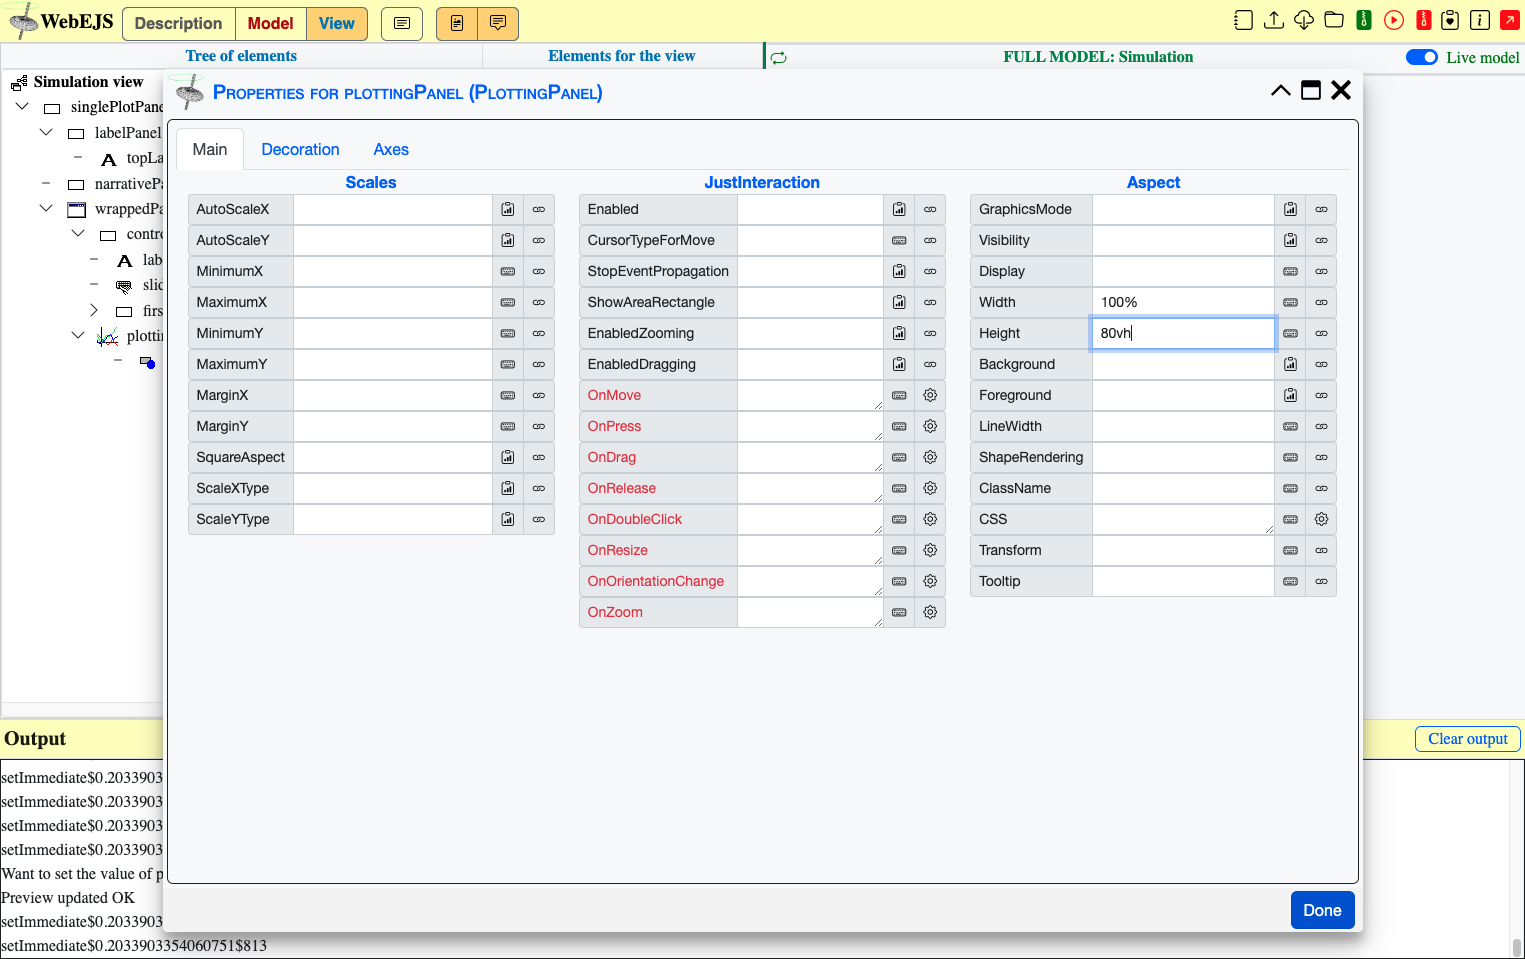Click the document icon button in the top bar
The height and width of the screenshot is (959, 1525).
point(457,23)
